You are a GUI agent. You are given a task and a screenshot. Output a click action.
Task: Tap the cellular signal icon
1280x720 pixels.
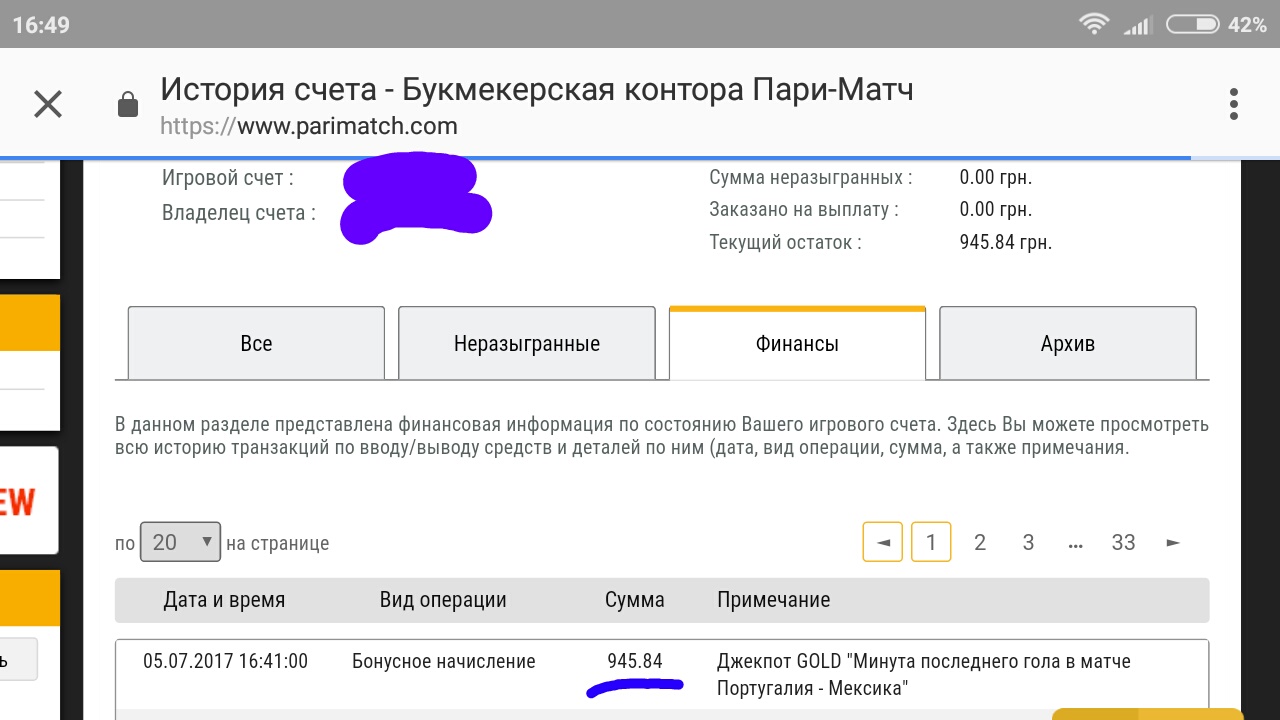[x=1137, y=25]
